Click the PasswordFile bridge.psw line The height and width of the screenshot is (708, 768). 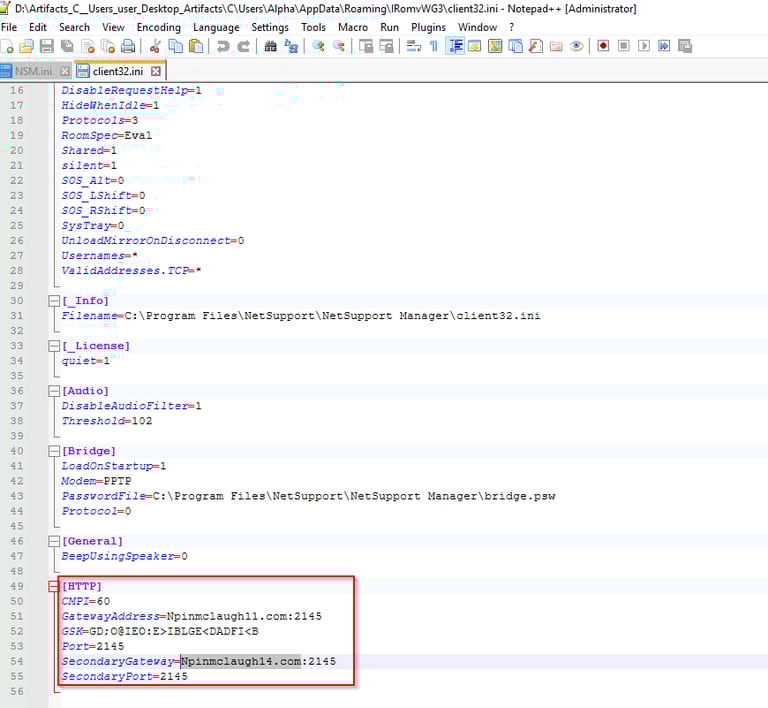(308, 496)
